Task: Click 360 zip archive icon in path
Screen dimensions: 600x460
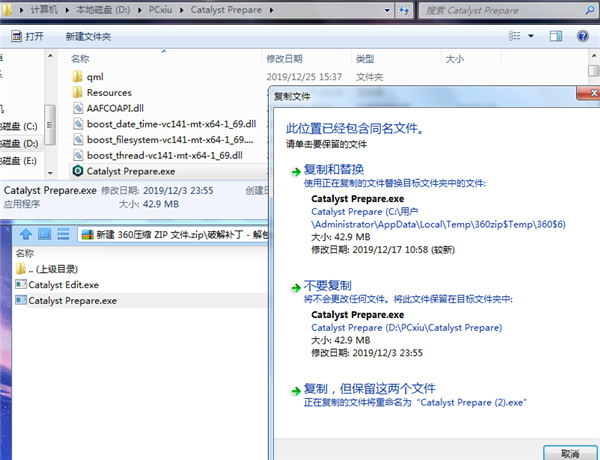Action: coord(88,234)
